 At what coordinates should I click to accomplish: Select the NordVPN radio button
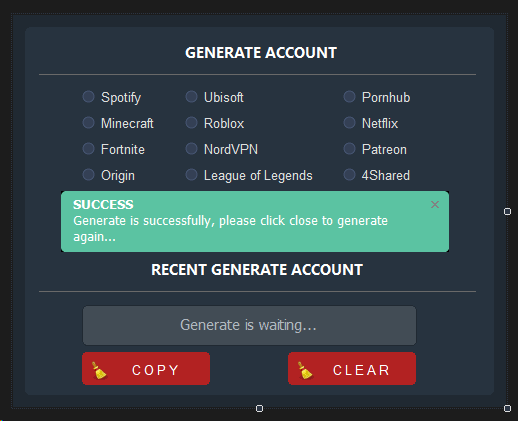pos(191,149)
